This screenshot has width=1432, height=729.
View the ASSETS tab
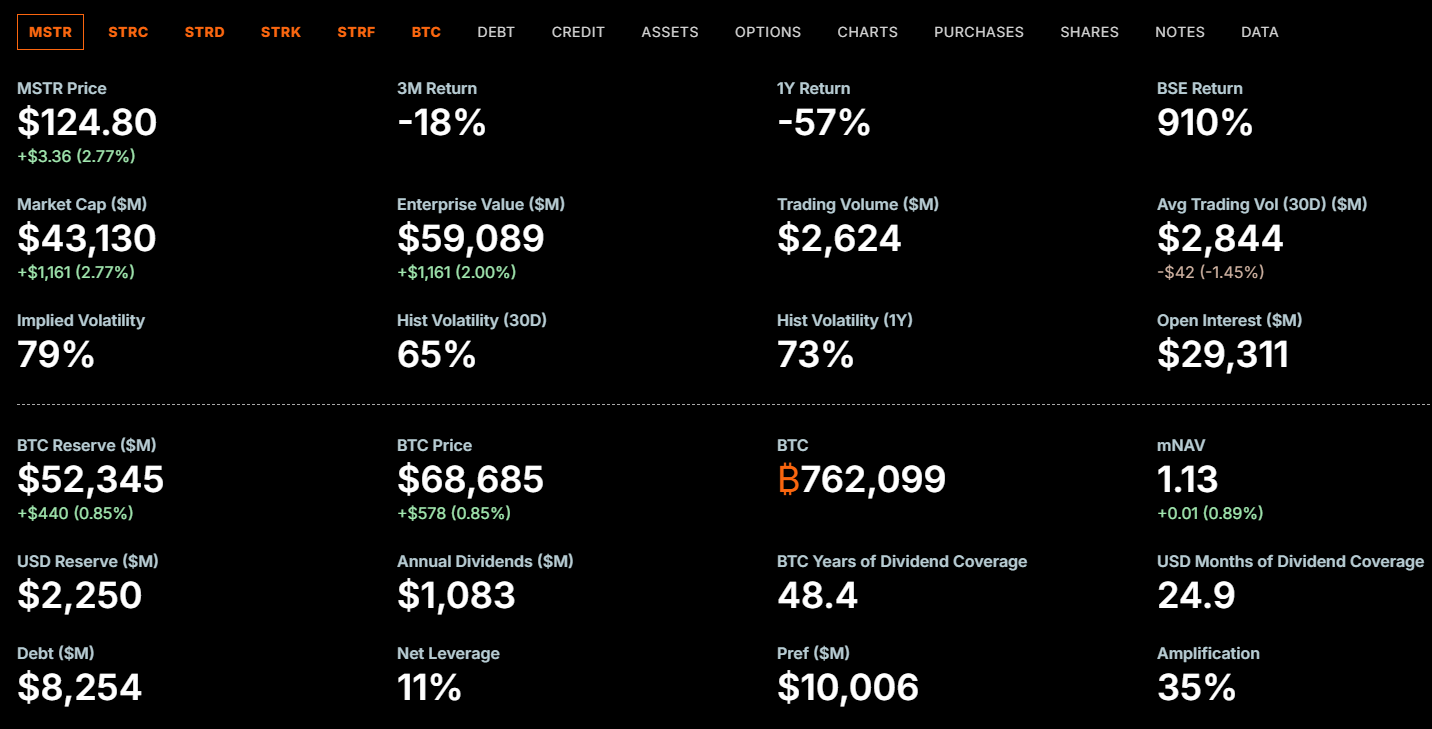pyautogui.click(x=670, y=32)
